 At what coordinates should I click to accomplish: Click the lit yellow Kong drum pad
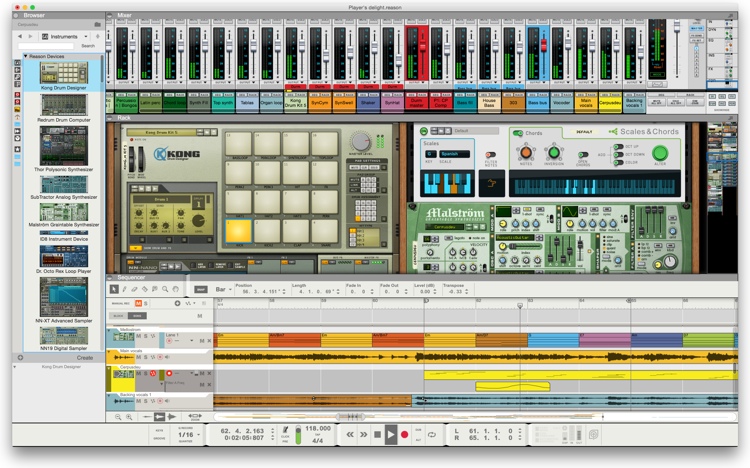pyautogui.click(x=238, y=230)
